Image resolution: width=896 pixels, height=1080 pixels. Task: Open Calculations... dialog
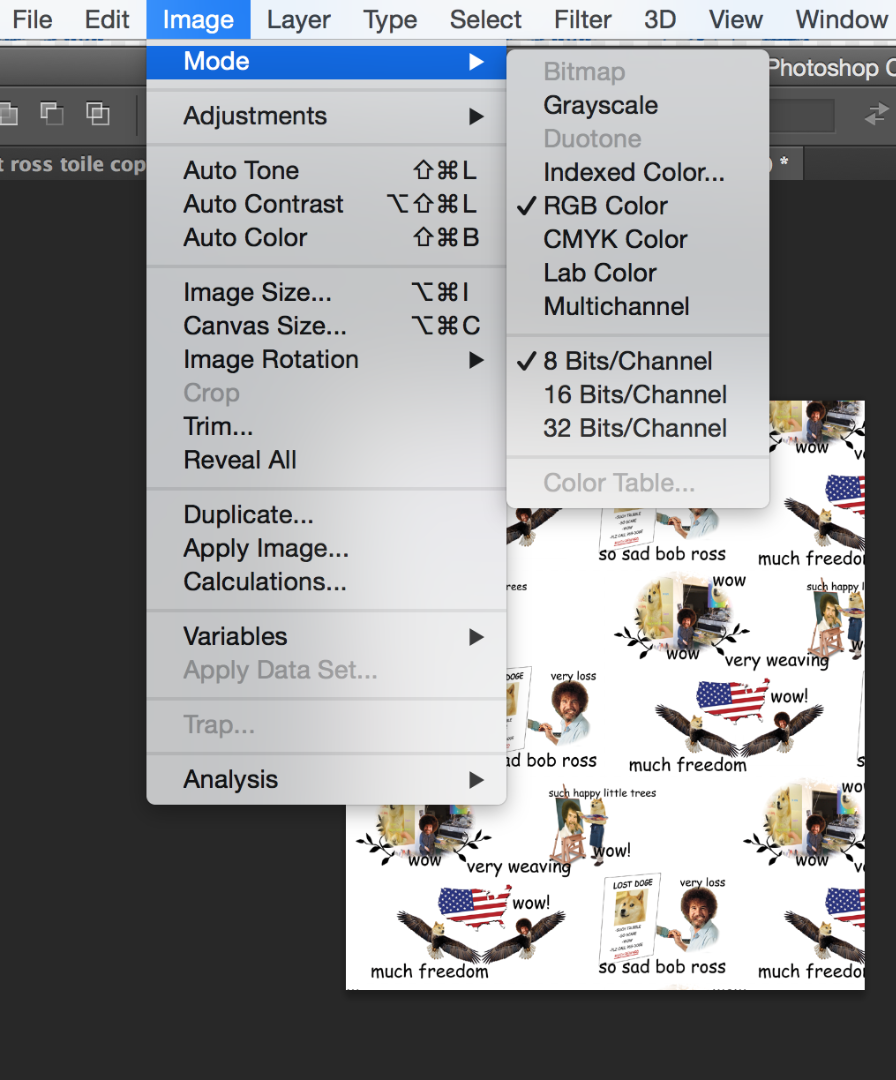point(326,582)
